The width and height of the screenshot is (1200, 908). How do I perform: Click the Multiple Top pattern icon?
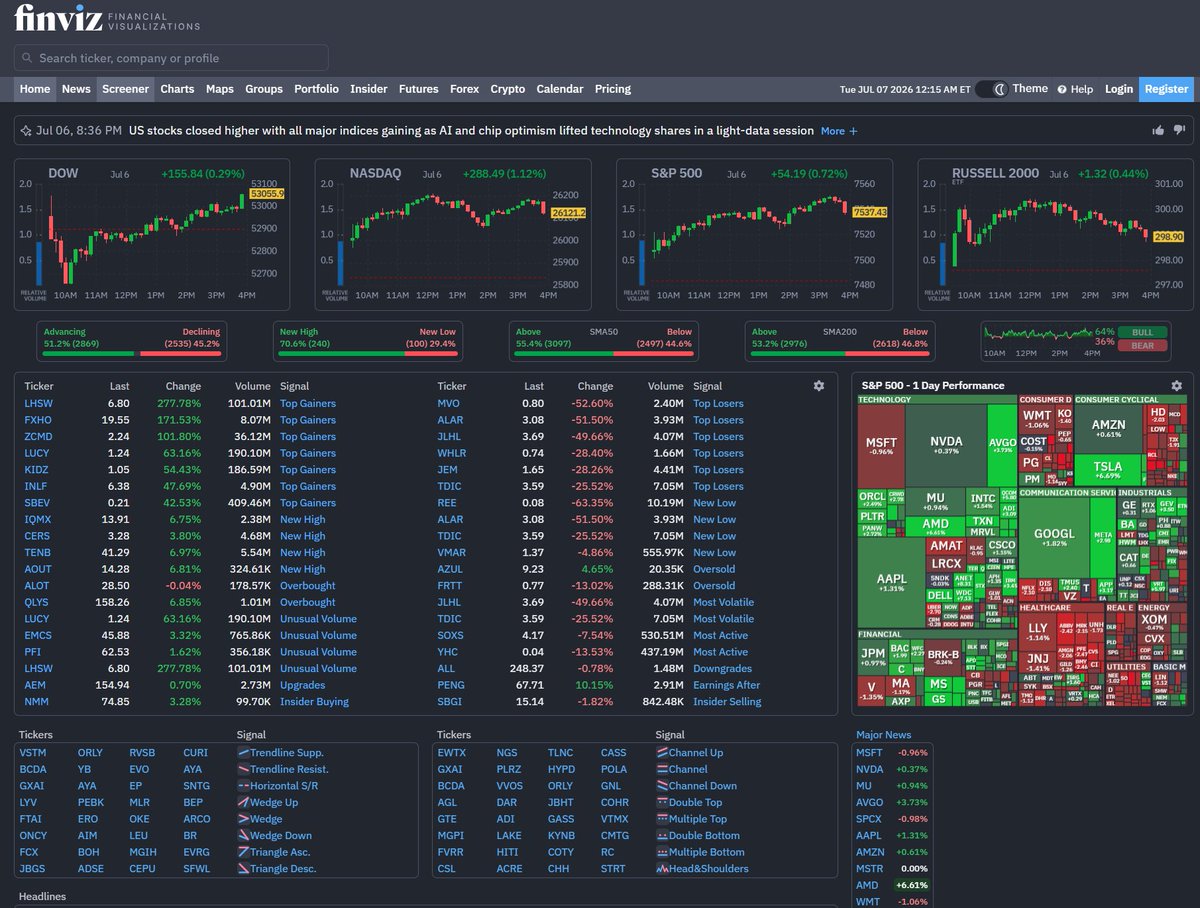(662, 819)
